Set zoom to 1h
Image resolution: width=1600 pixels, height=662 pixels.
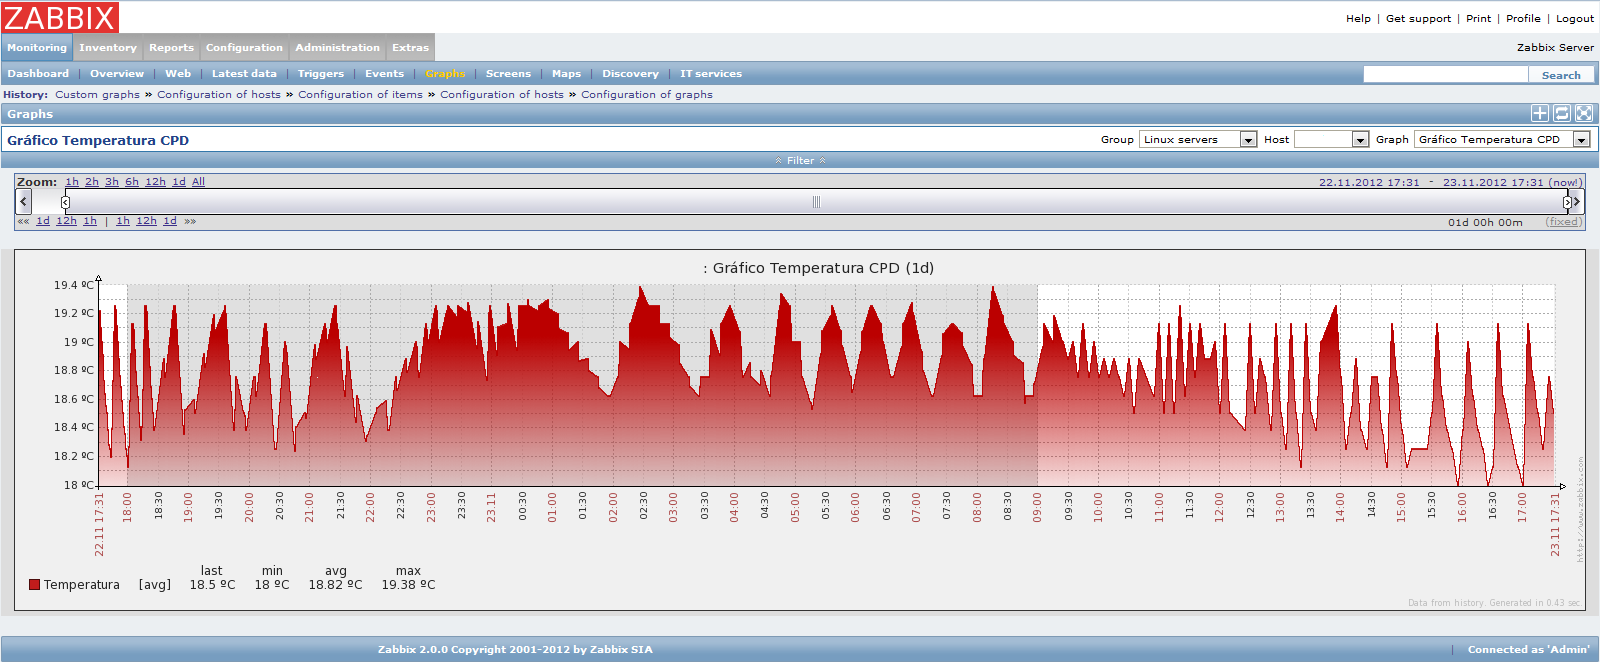click(x=72, y=182)
